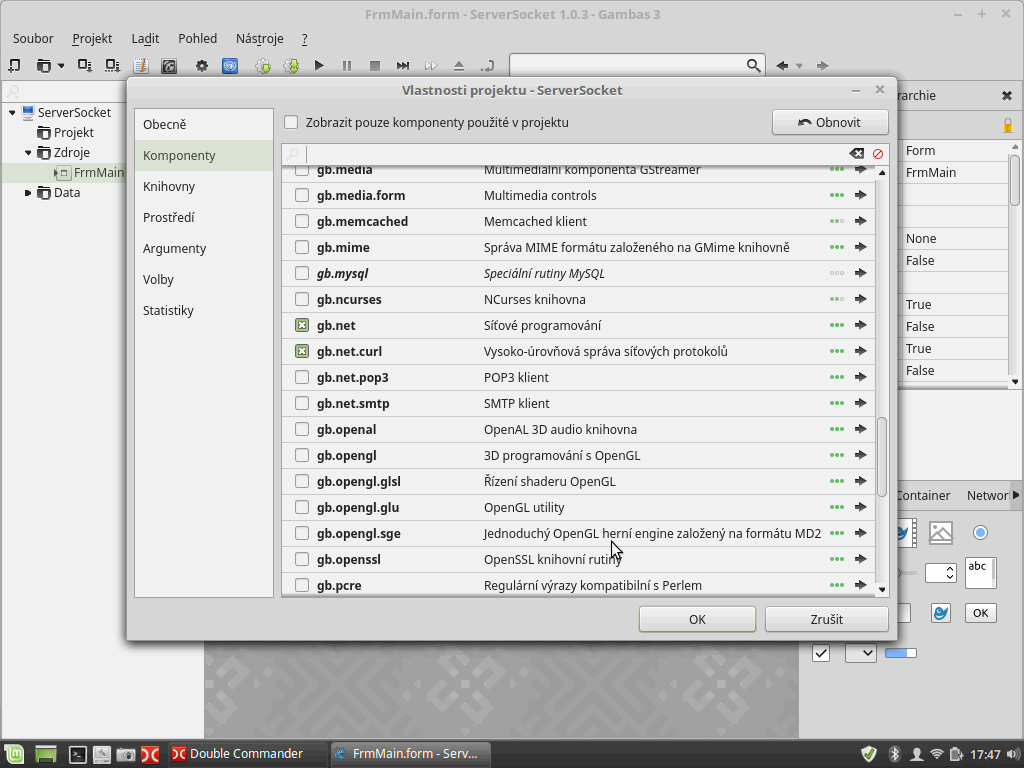
Task: Collapse the ServerSocket project tree node
Action: (x=12, y=113)
